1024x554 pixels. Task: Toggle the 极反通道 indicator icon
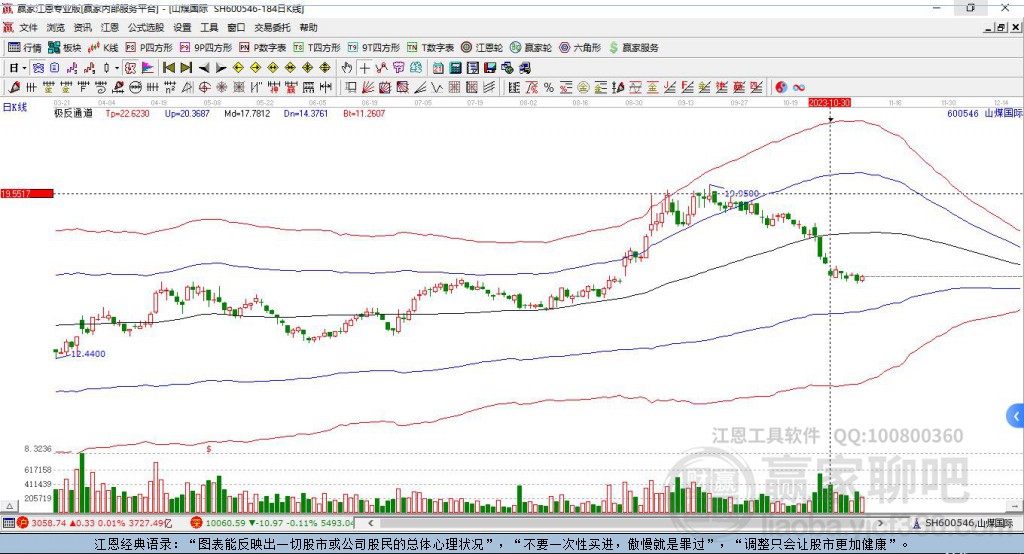coord(130,68)
